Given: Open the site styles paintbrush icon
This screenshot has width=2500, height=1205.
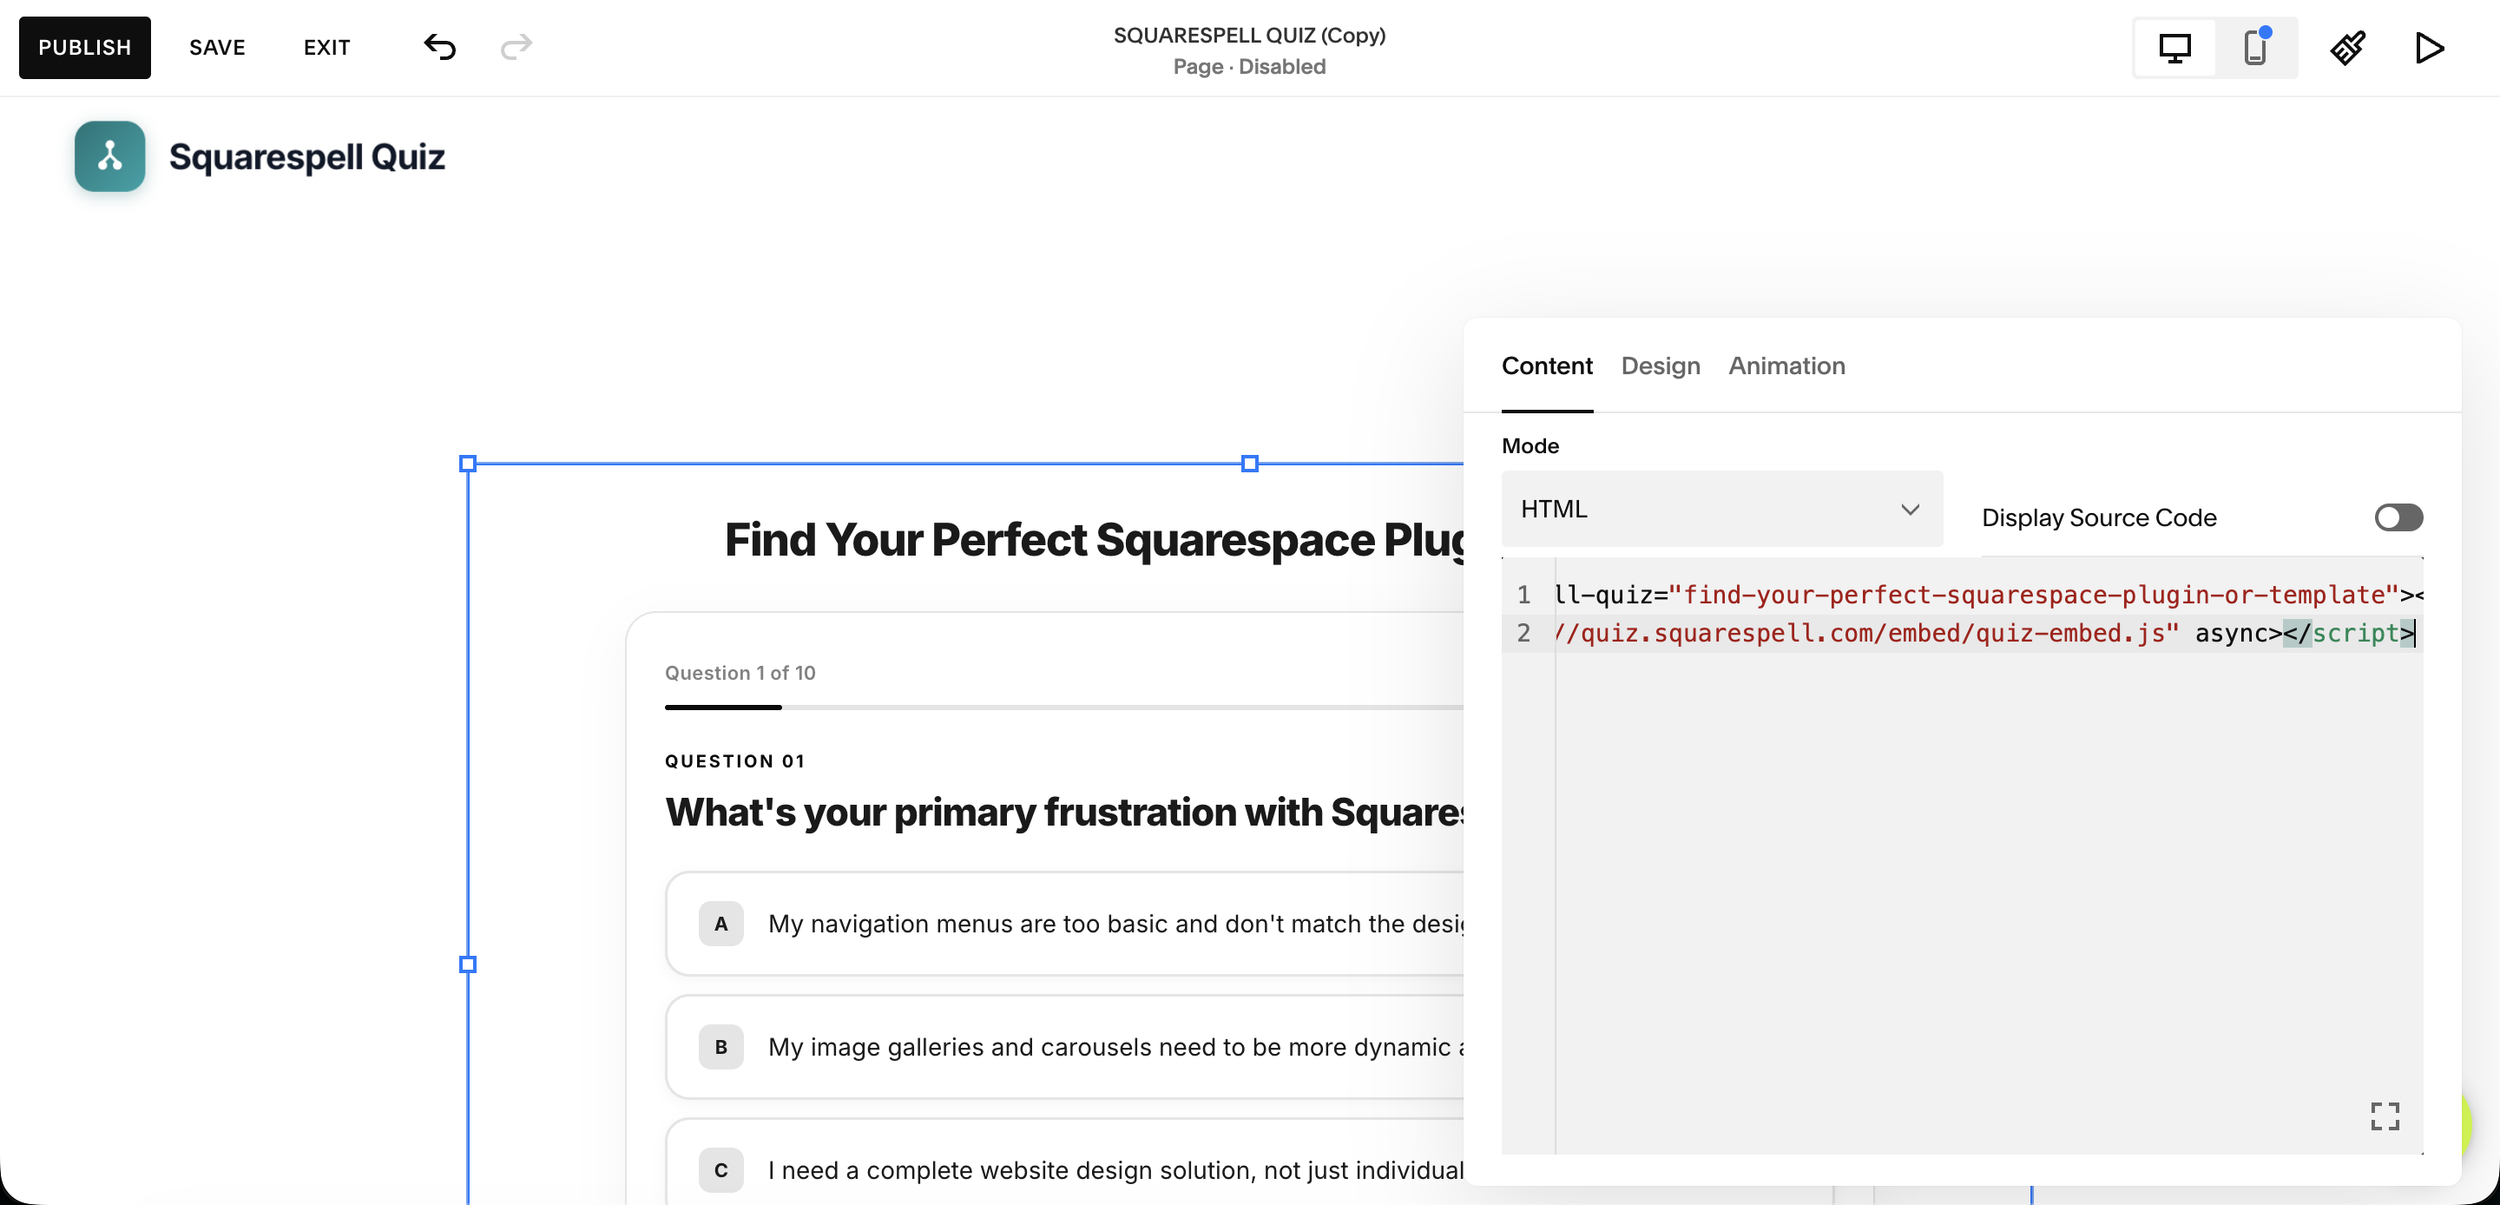Looking at the screenshot, I should tap(2348, 48).
